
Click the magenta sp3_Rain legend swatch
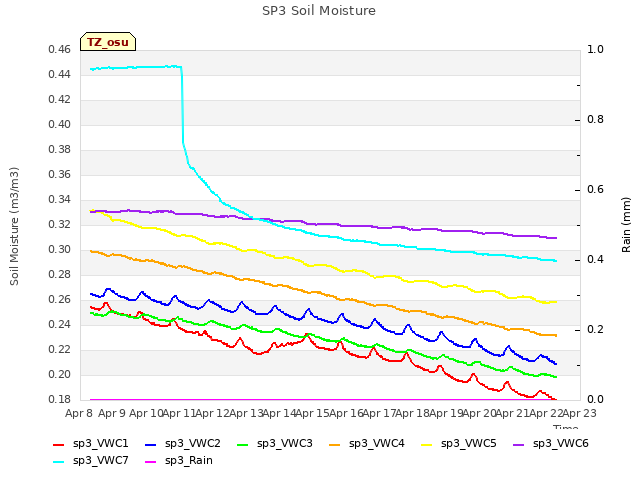pos(151,462)
